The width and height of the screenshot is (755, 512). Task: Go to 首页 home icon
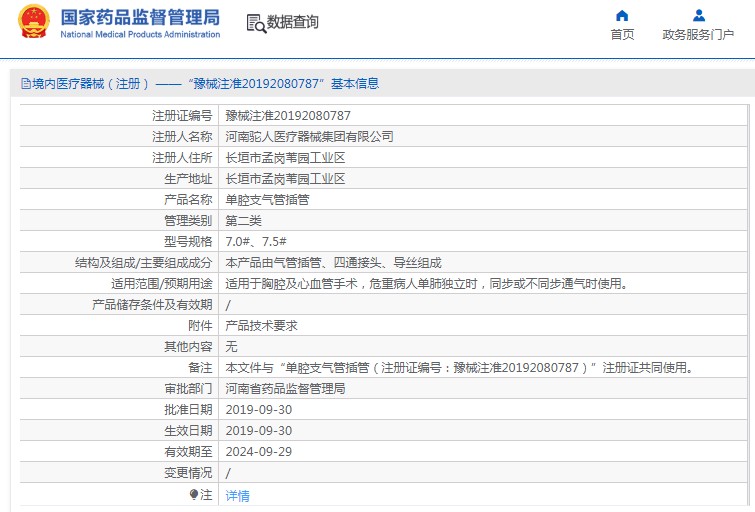622,15
